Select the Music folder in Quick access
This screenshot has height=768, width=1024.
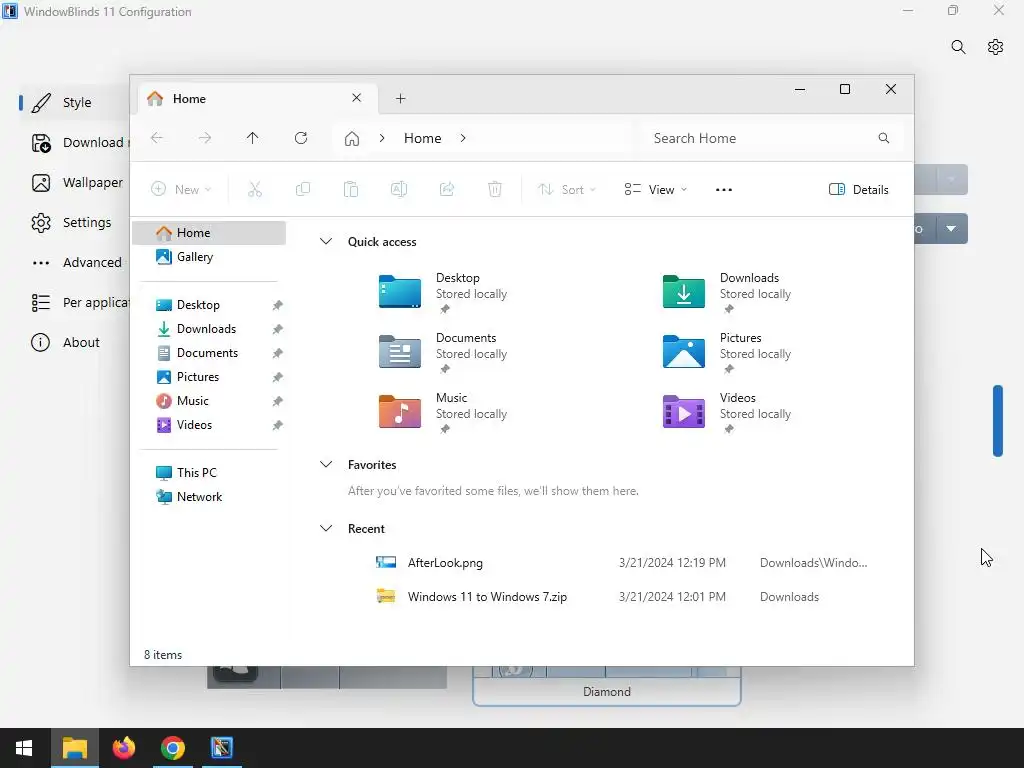(444, 413)
